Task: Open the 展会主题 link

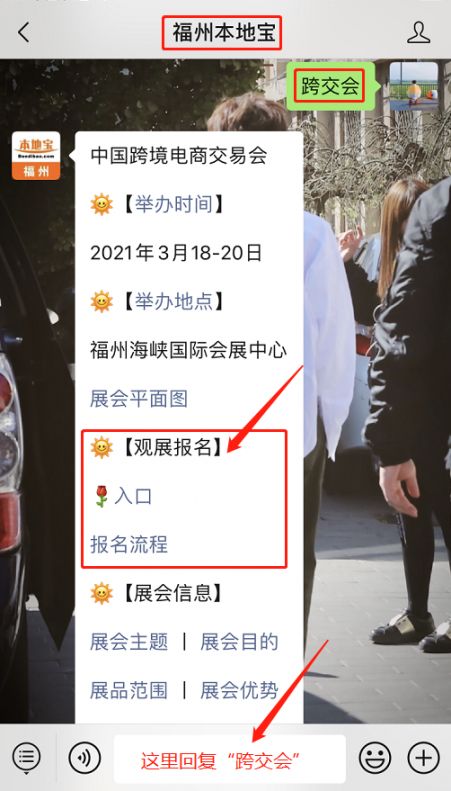Action: click(129, 642)
